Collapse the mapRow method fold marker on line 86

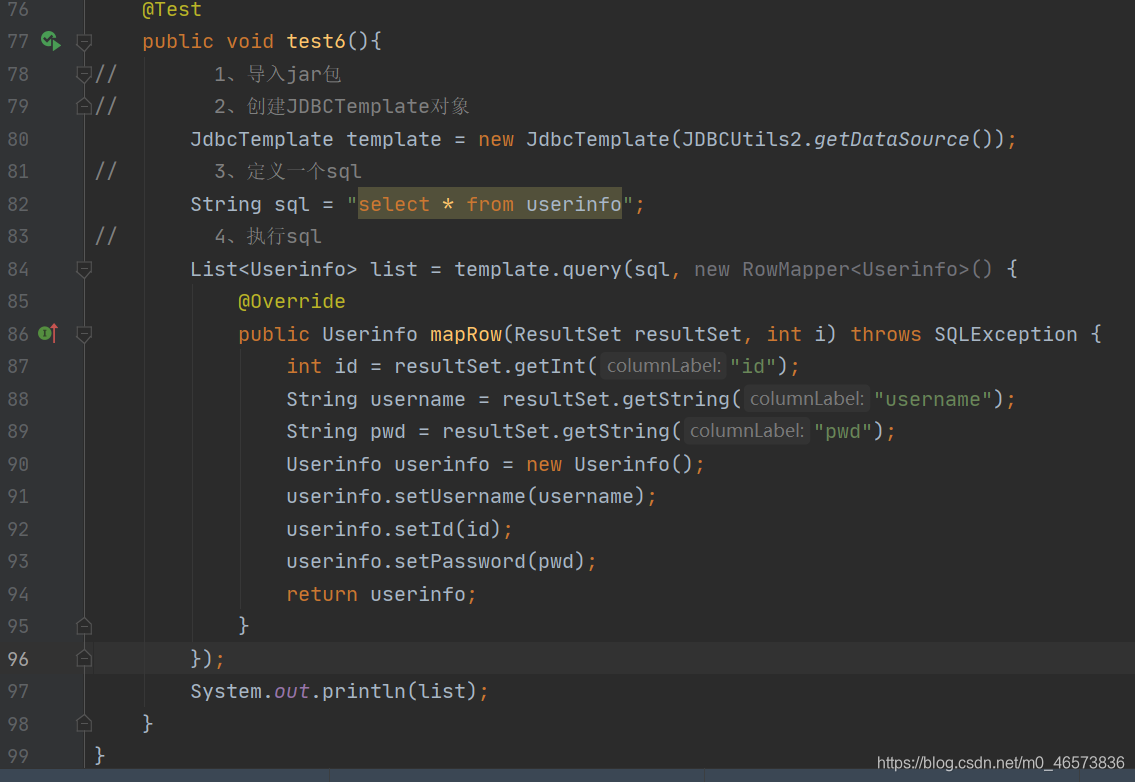coord(84,334)
